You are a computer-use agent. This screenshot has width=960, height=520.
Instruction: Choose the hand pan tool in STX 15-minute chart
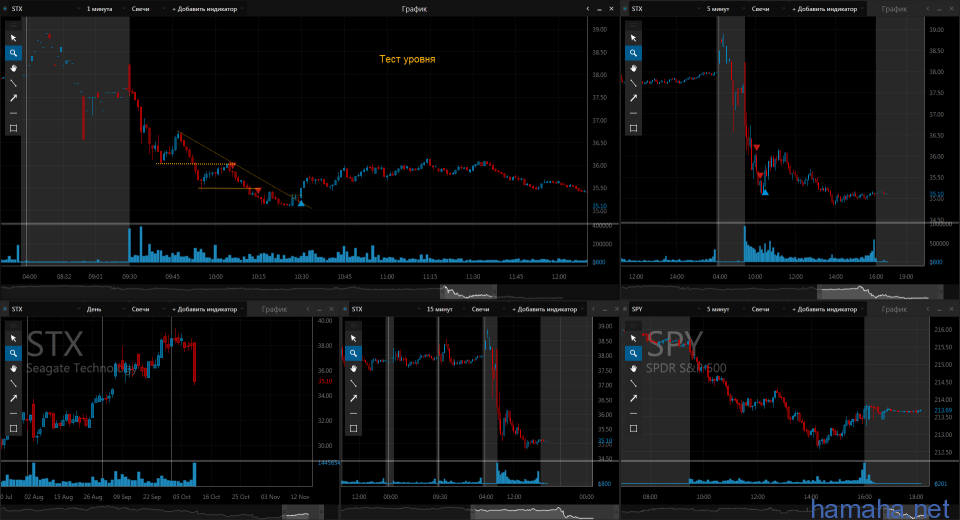(x=353, y=368)
